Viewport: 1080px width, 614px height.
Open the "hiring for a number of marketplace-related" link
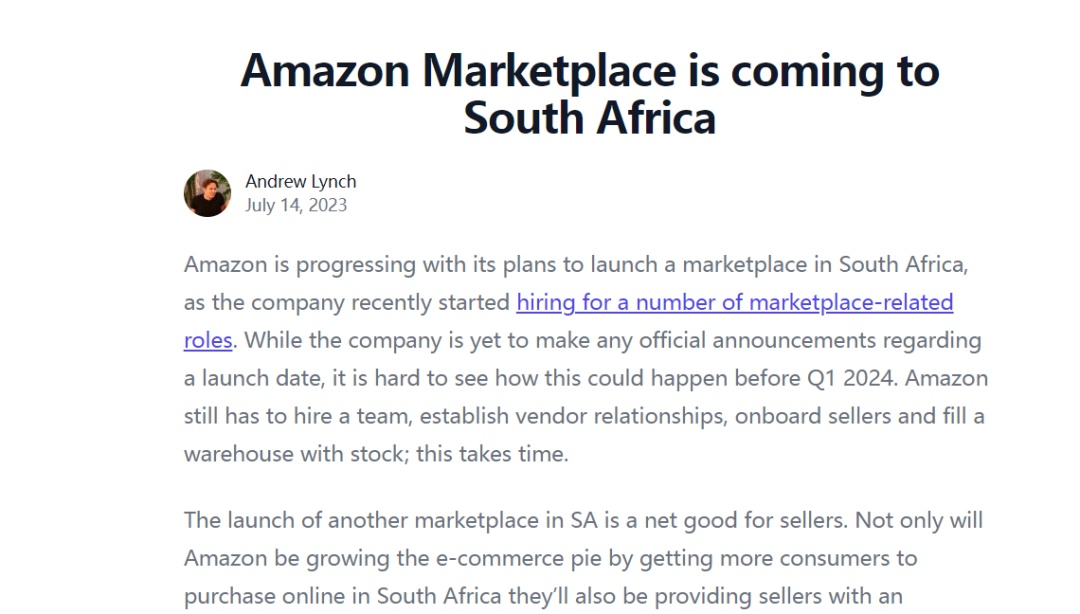[x=734, y=302]
